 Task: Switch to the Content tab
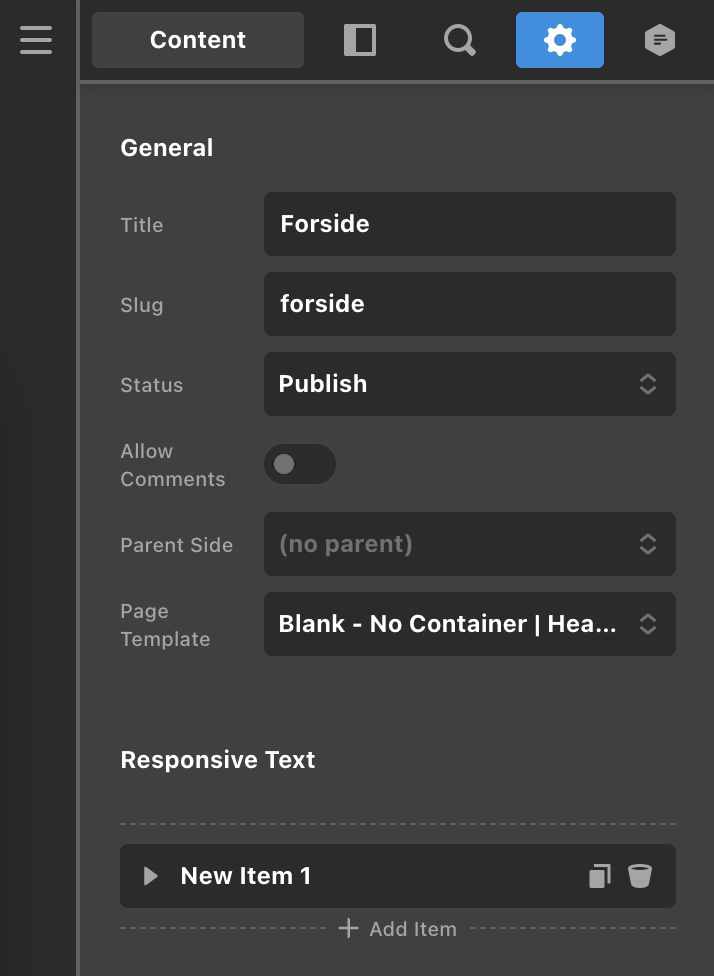click(198, 40)
